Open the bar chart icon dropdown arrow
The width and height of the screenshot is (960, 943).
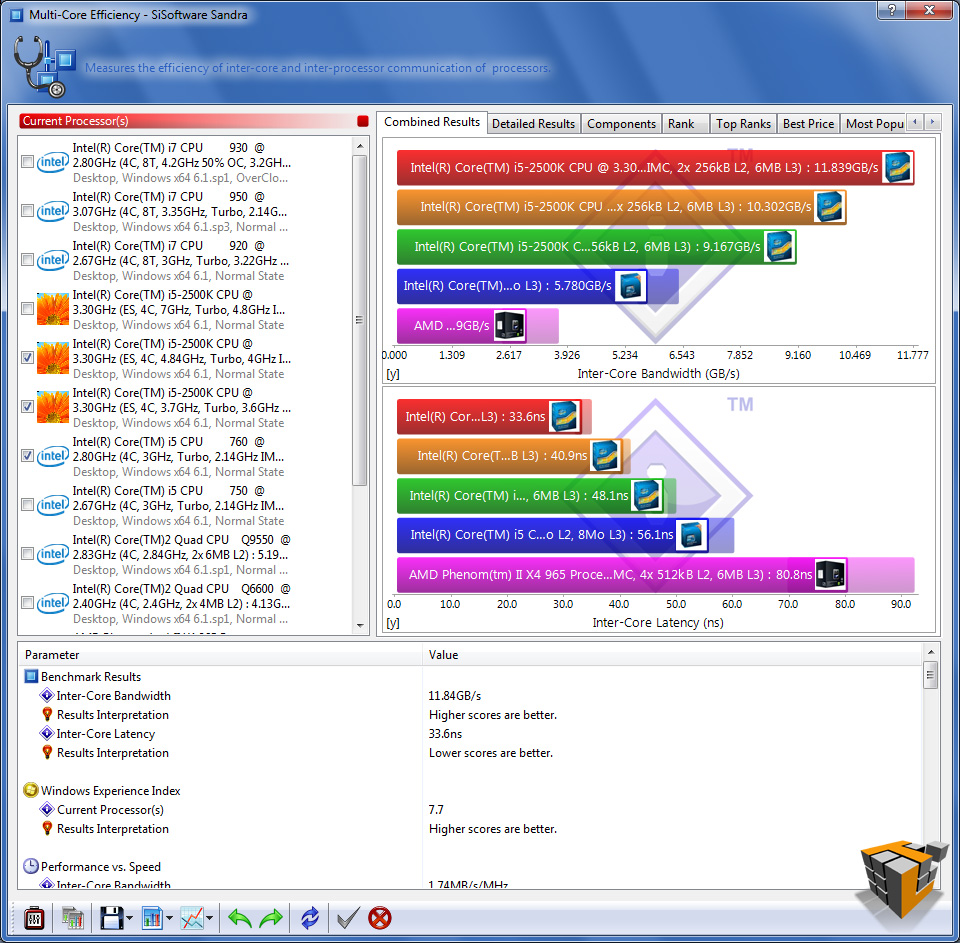click(169, 919)
